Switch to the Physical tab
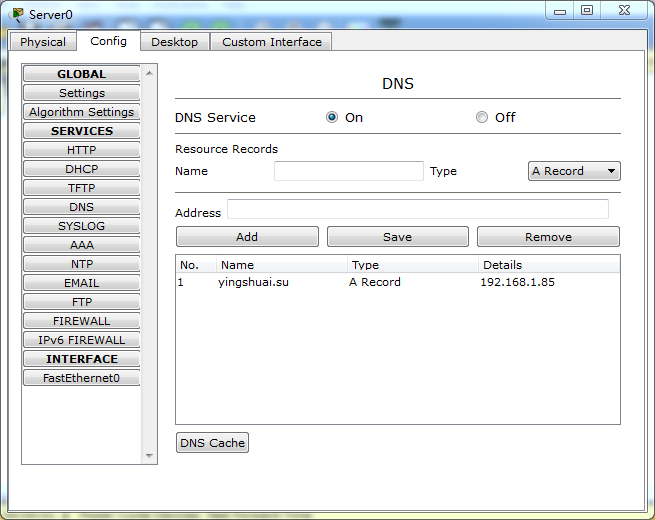This screenshot has height=520, width=655. [43, 42]
